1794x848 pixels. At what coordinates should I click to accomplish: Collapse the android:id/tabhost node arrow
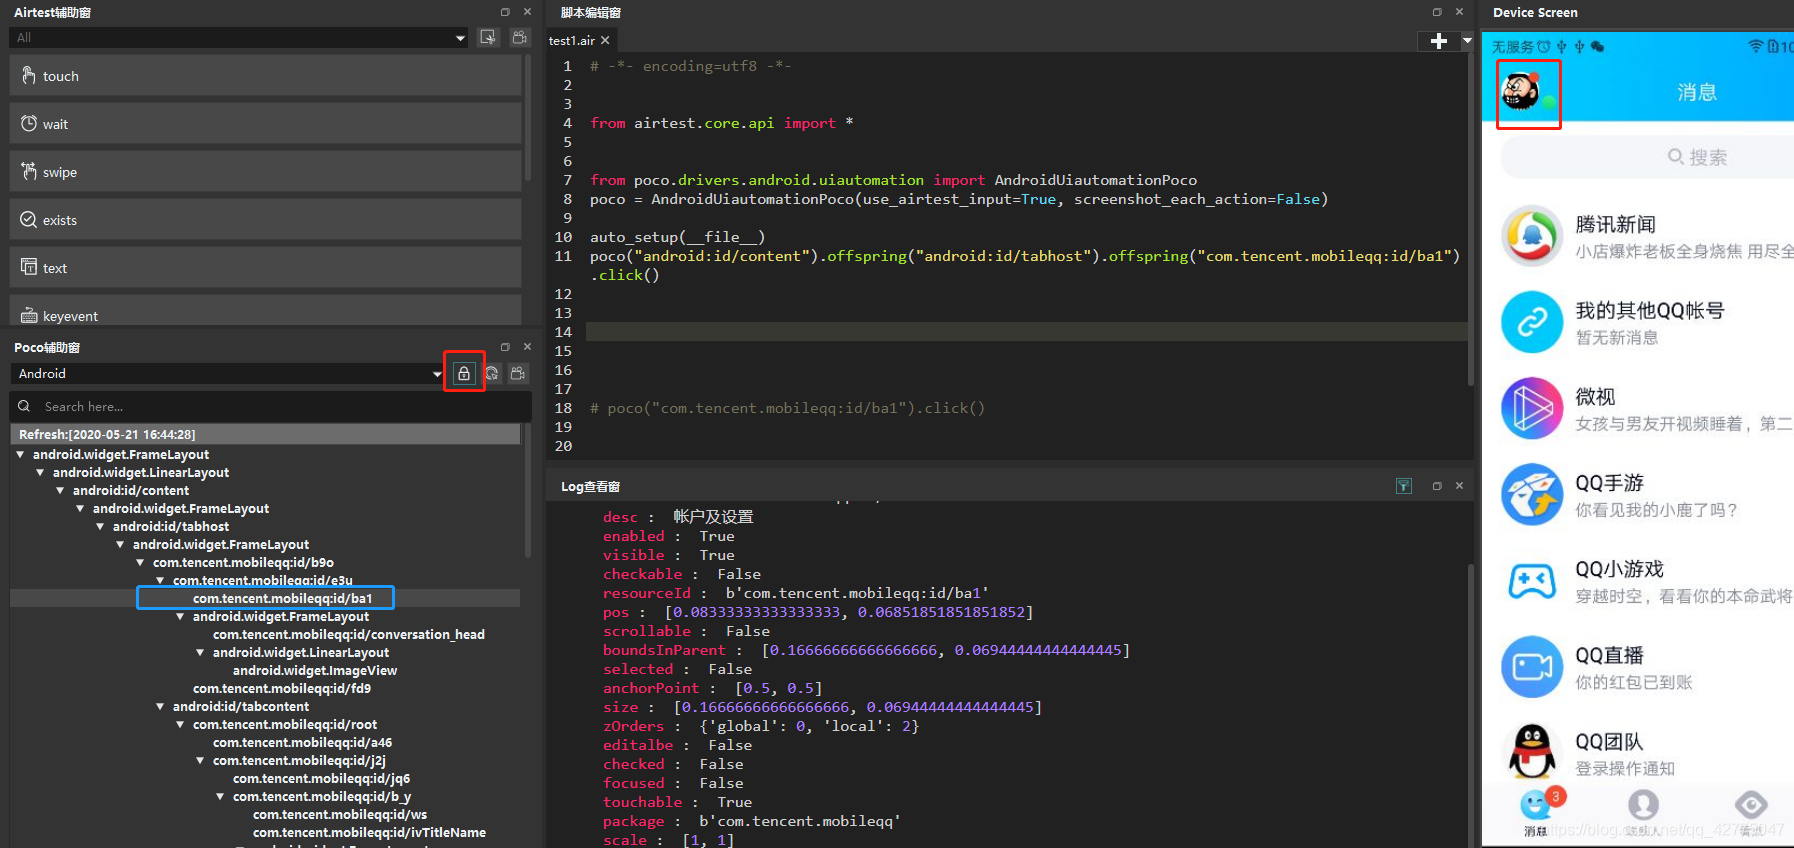100,526
